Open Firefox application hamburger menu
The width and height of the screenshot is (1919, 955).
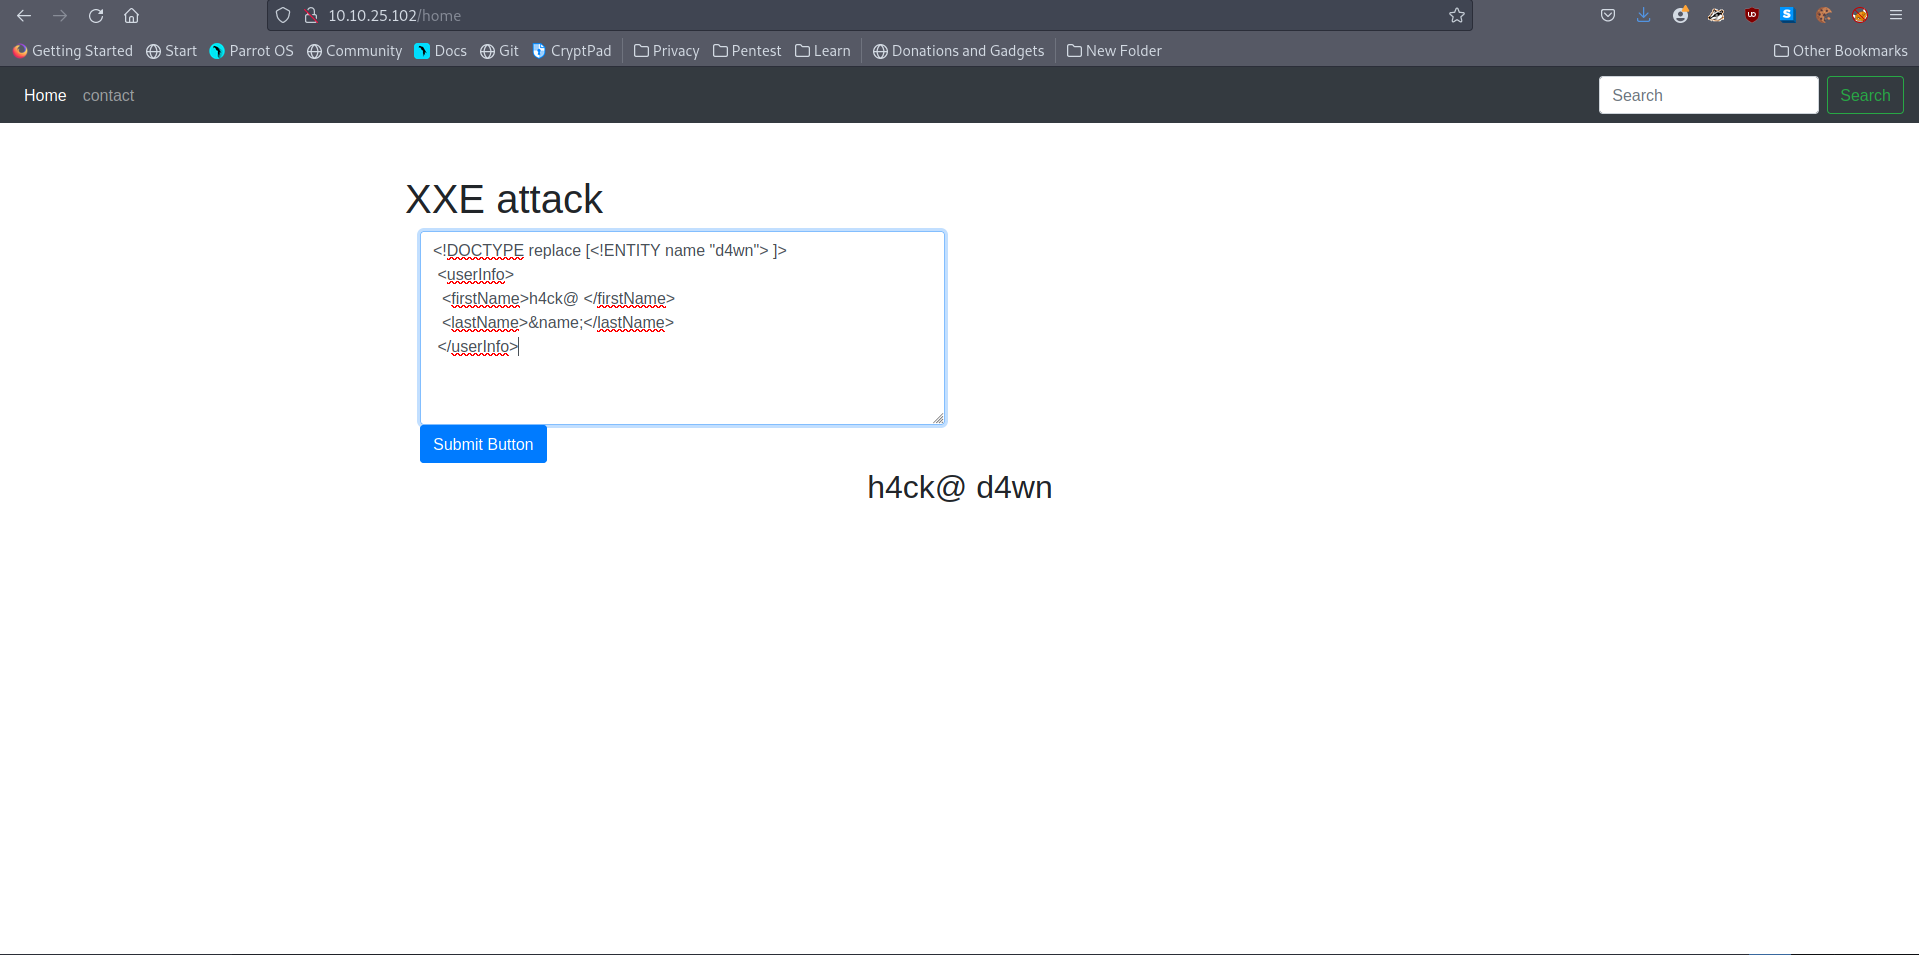click(1895, 16)
